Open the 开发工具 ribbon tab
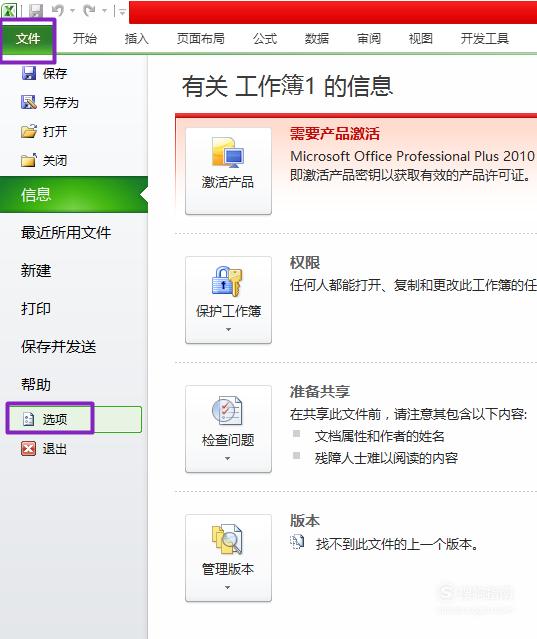Viewport: 537px width, 639px height. [x=485, y=39]
